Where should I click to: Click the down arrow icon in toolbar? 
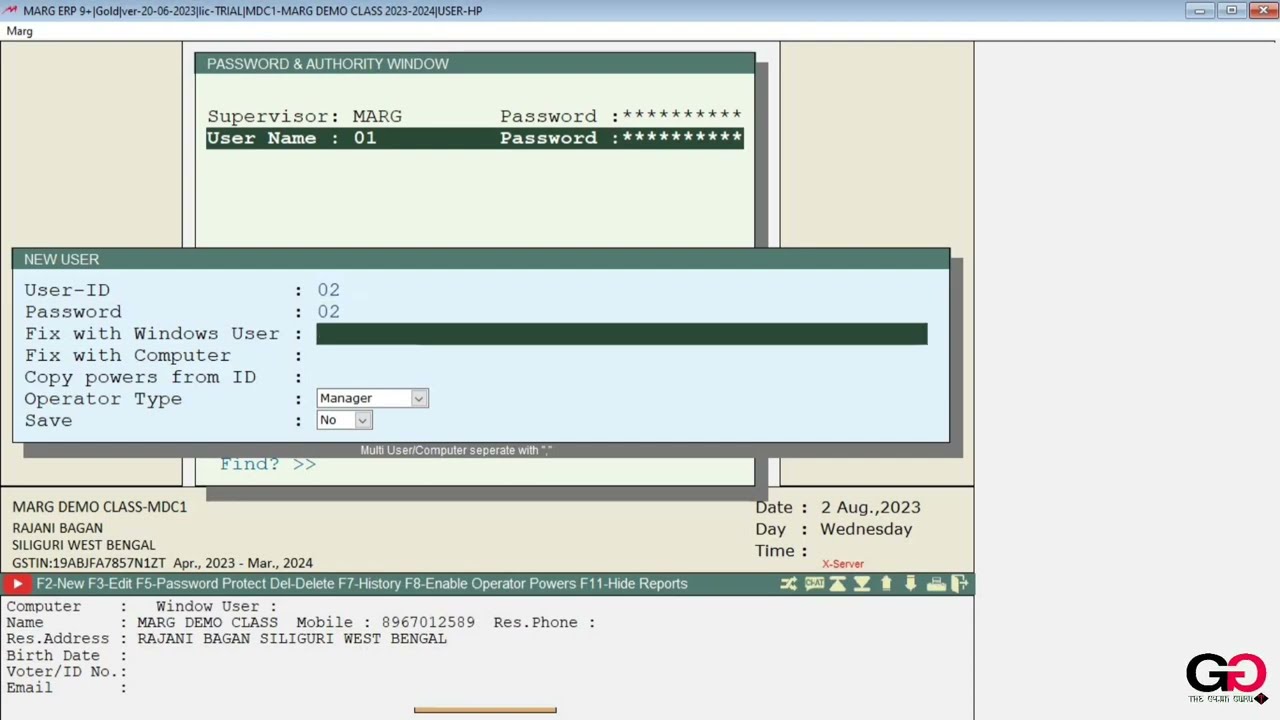tap(910, 584)
